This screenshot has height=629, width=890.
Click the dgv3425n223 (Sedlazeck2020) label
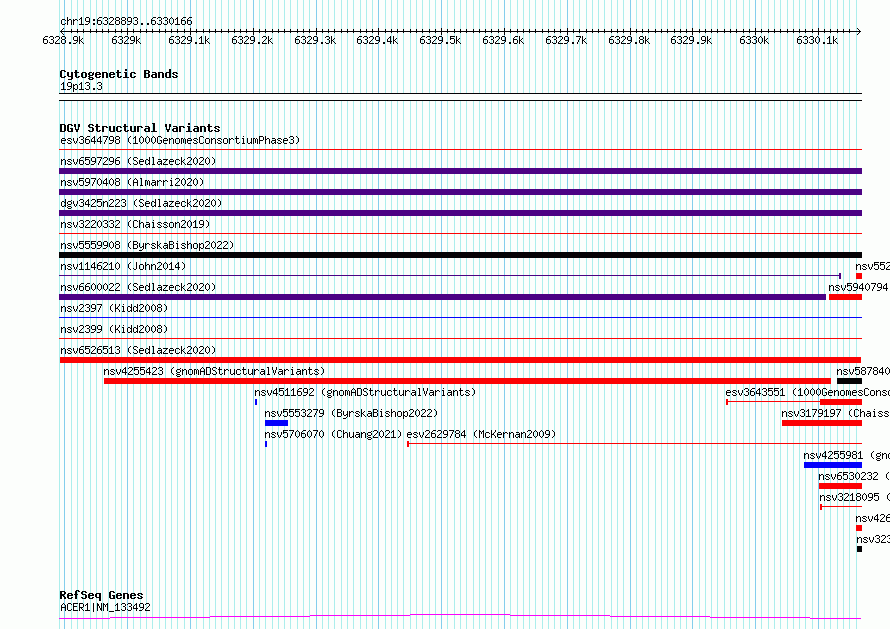click(x=141, y=203)
